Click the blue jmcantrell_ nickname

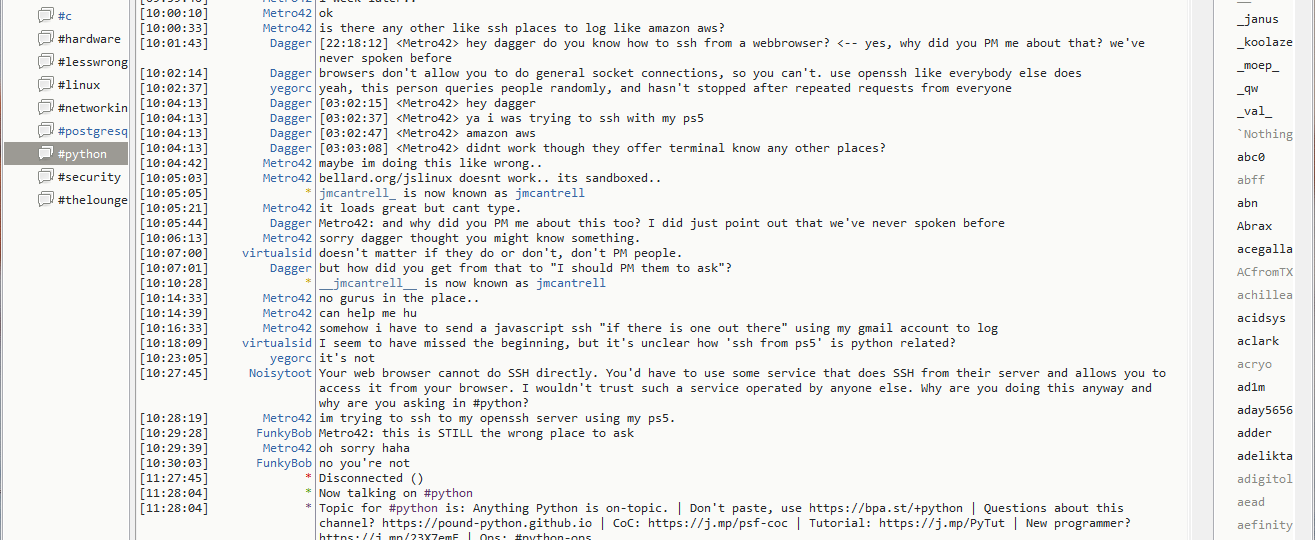point(358,193)
